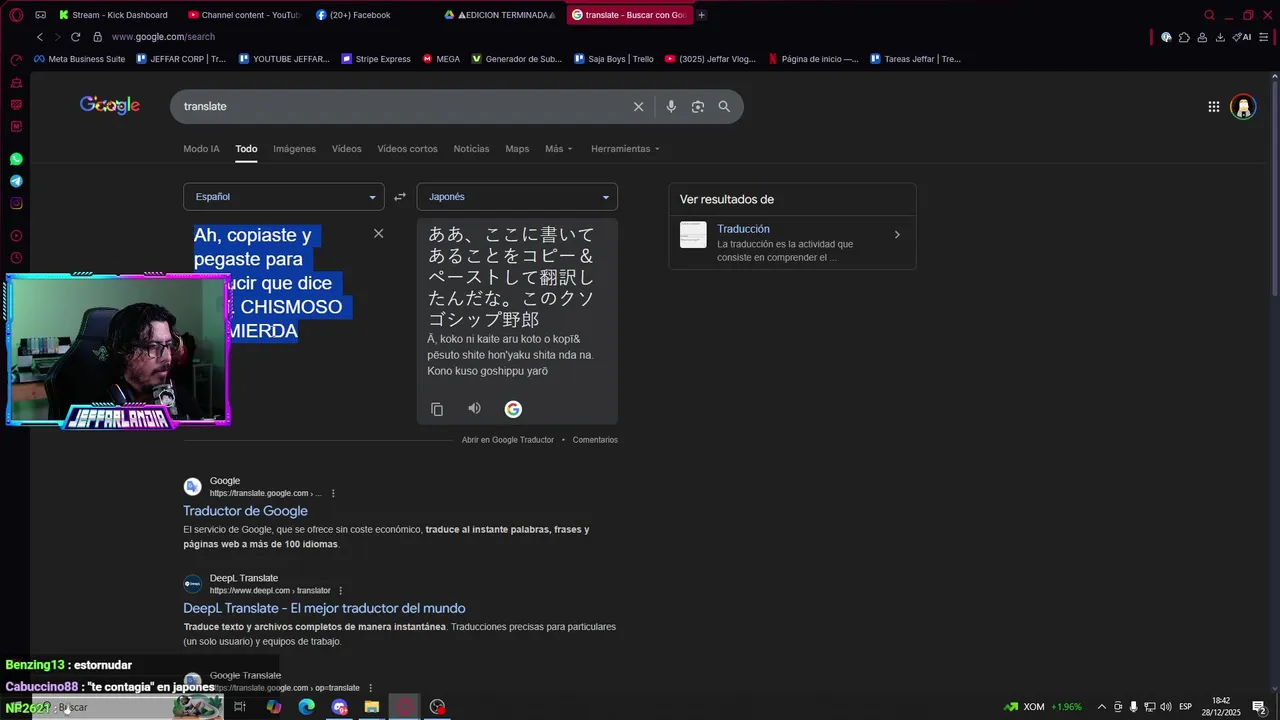The height and width of the screenshot is (720, 1280).
Task: Open the volume icon in system tray
Action: pos(1166,707)
